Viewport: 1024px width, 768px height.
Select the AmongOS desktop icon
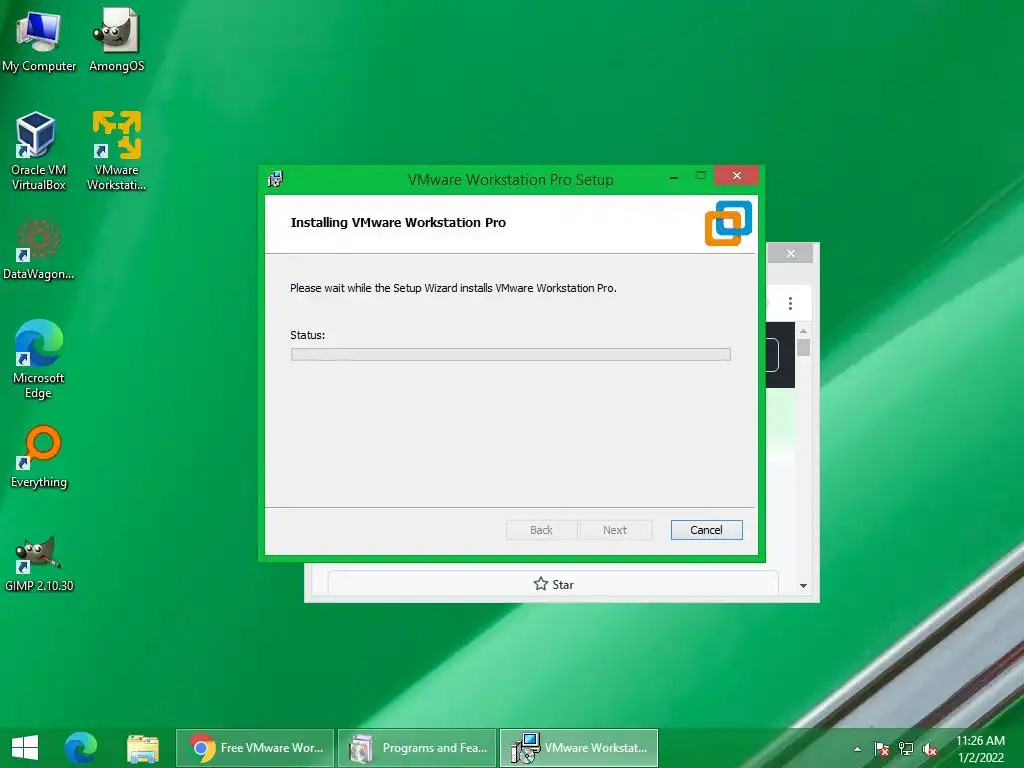click(x=116, y=40)
